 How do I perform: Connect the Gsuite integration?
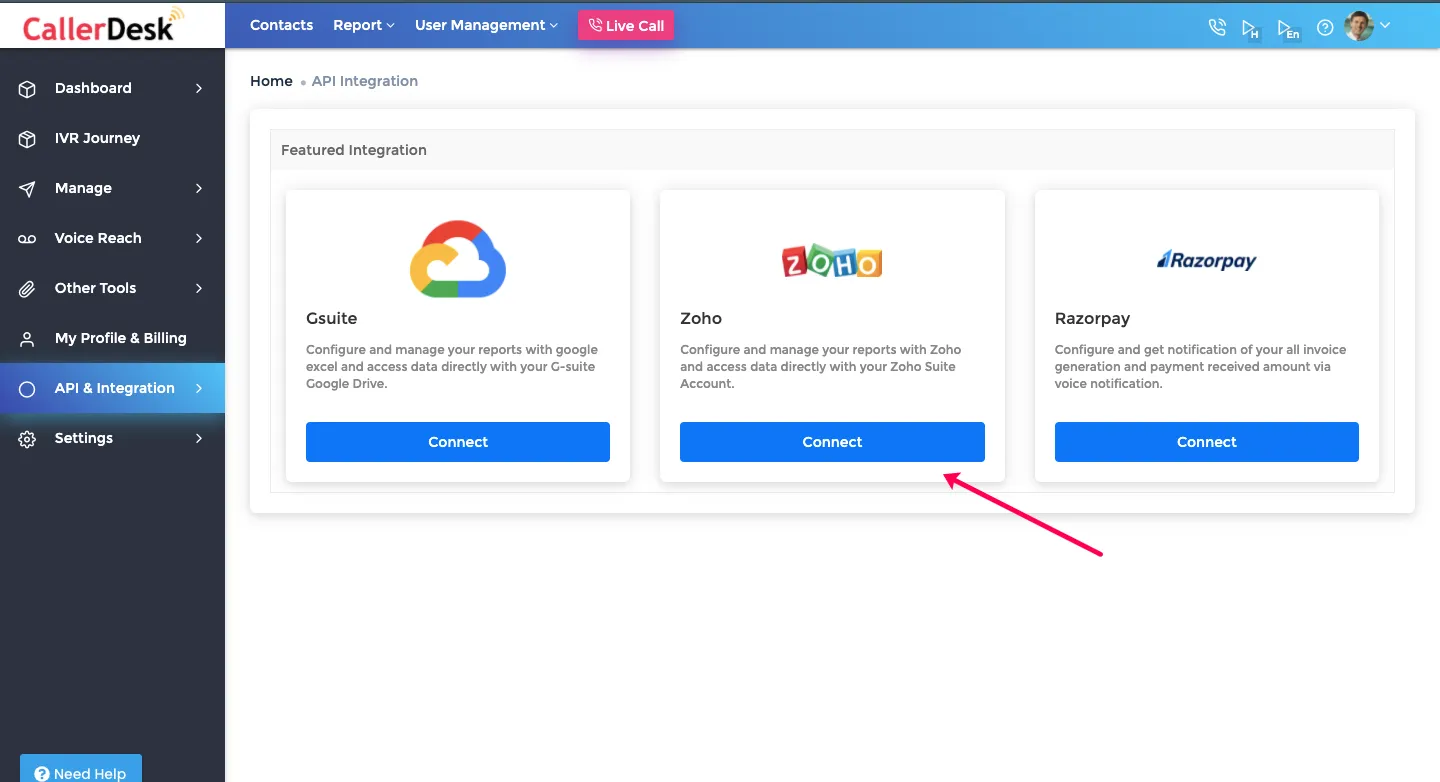pos(458,442)
